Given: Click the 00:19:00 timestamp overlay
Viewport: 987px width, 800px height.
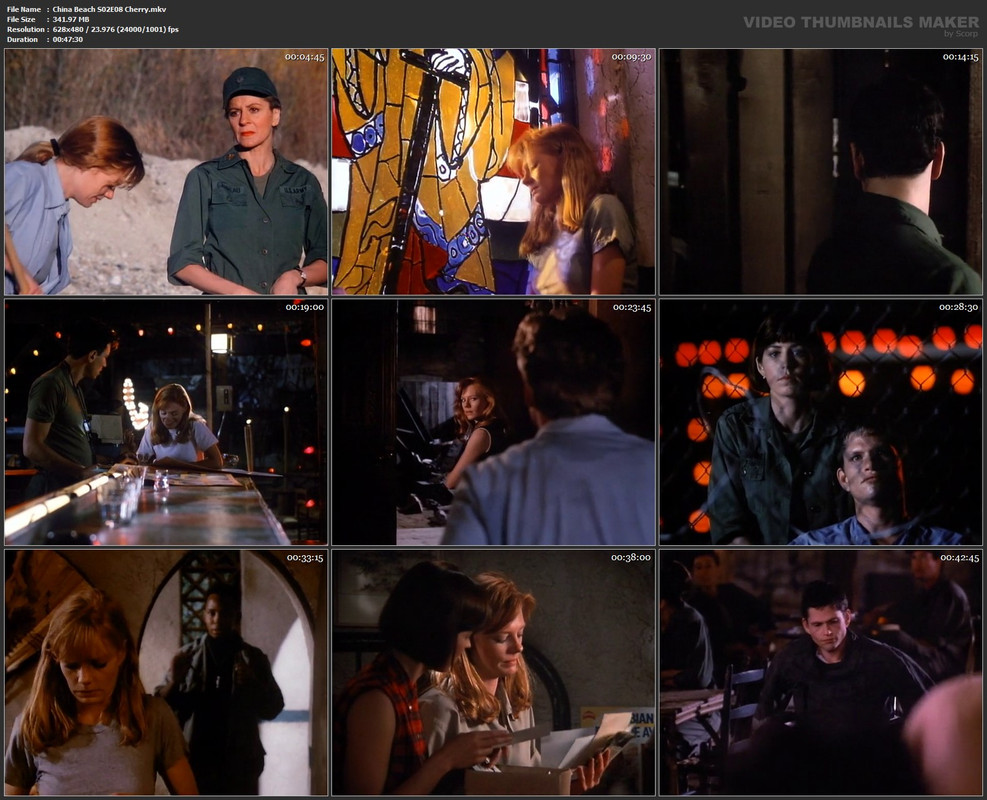Looking at the screenshot, I should pos(305,307).
